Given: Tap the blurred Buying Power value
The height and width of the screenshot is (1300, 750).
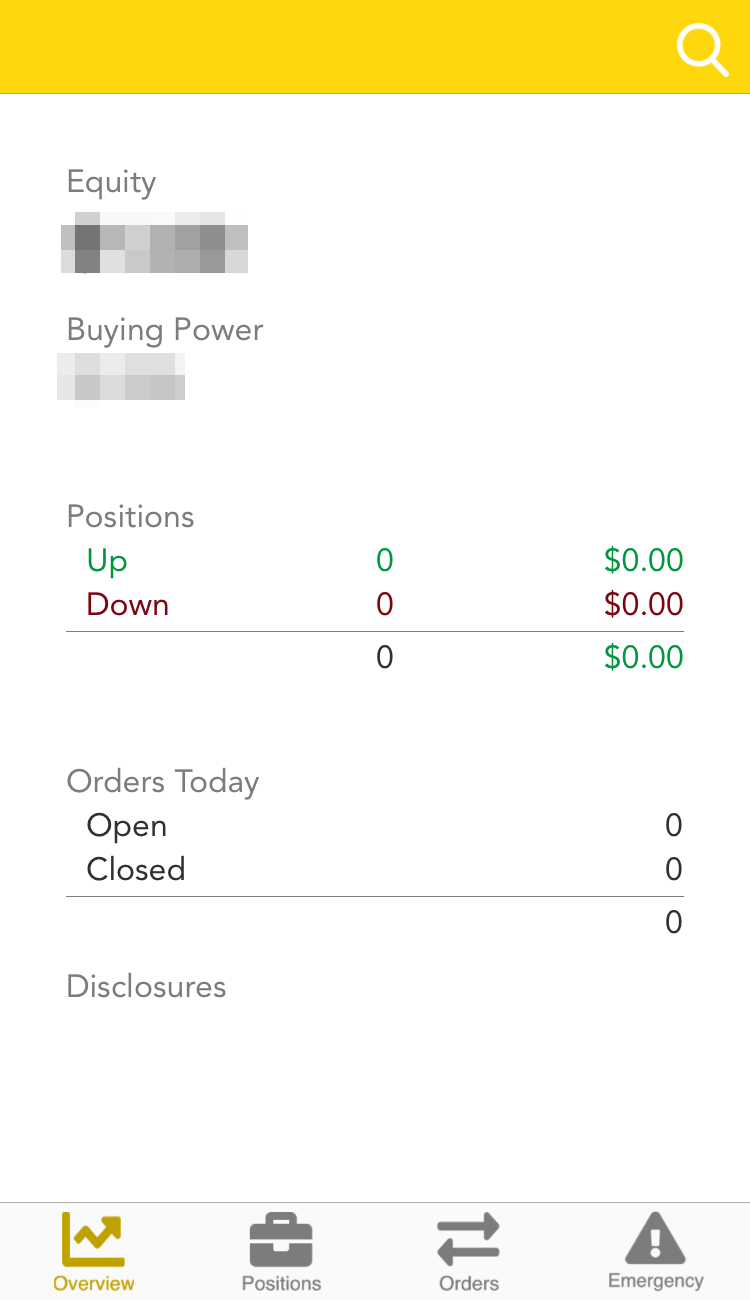Looking at the screenshot, I should point(121,378).
